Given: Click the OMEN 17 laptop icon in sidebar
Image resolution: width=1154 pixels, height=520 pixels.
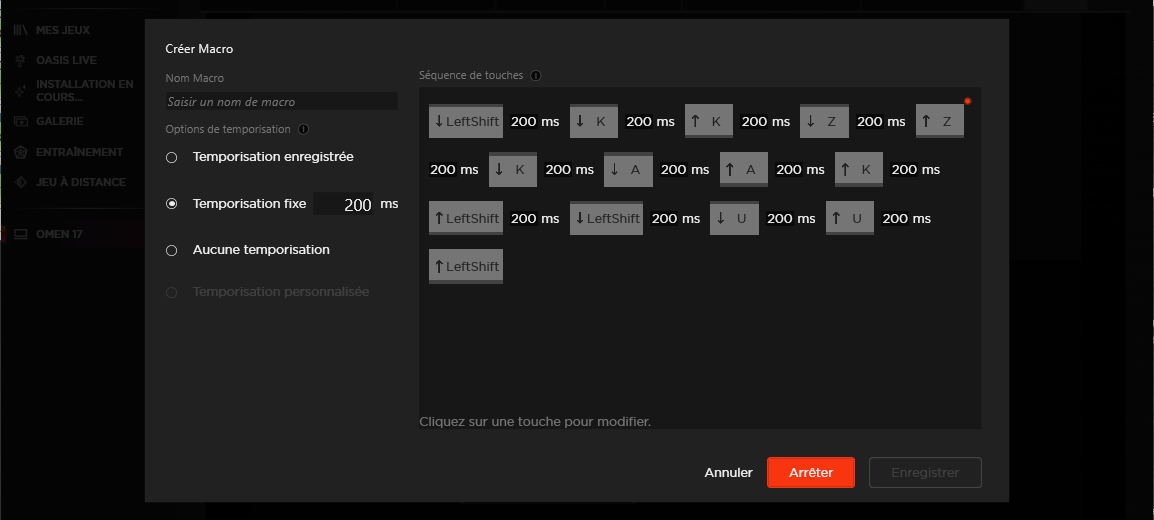Looking at the screenshot, I should click(x=21, y=235).
